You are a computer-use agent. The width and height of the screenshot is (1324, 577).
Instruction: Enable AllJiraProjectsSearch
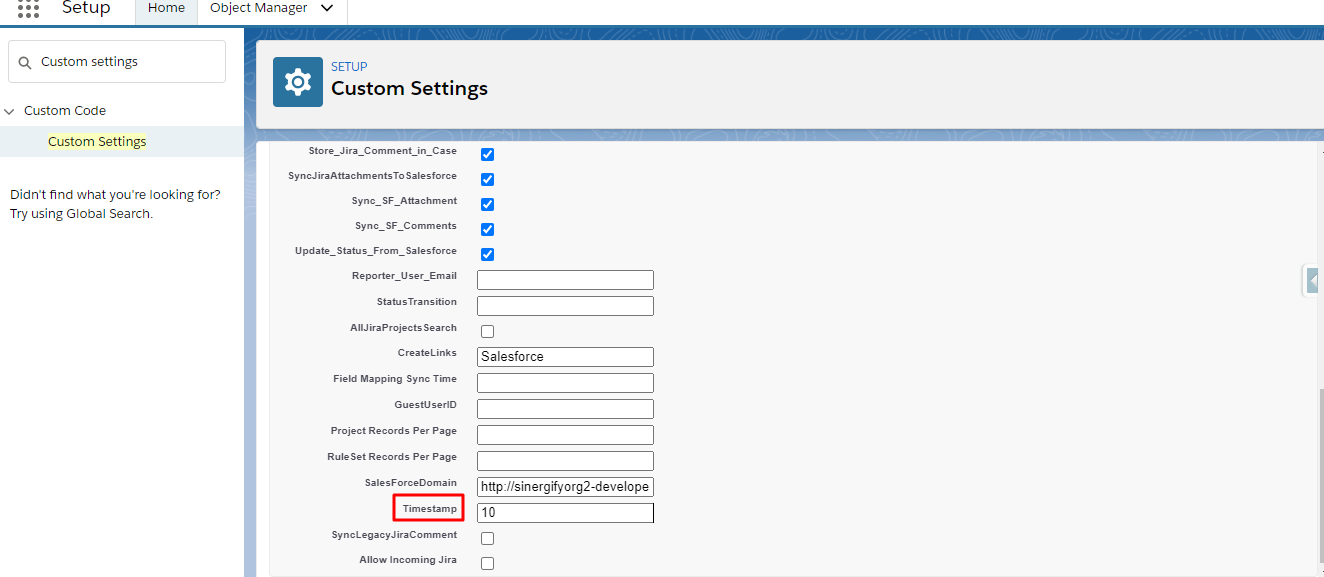(x=487, y=330)
